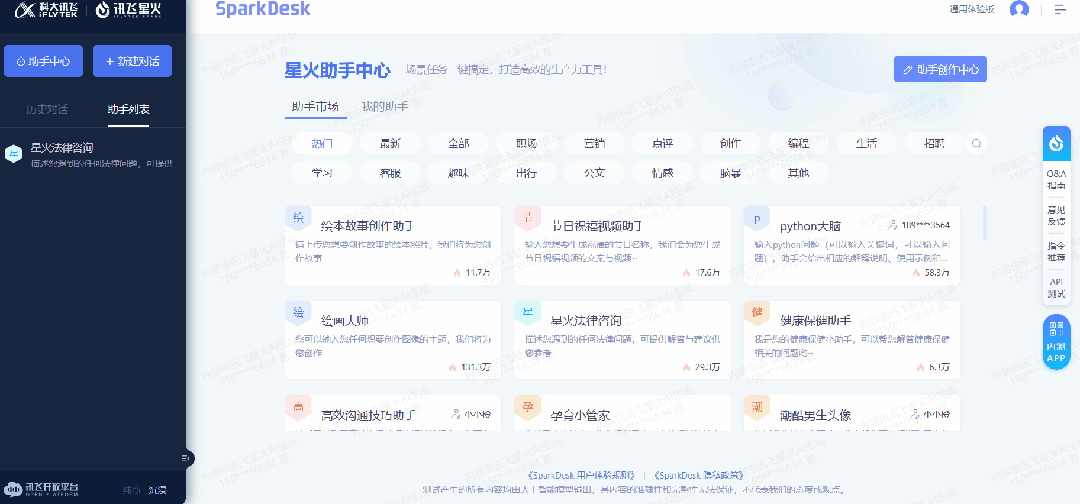Choose the 情感 category chip
The image size is (1080, 504).
pyautogui.click(x=663, y=173)
